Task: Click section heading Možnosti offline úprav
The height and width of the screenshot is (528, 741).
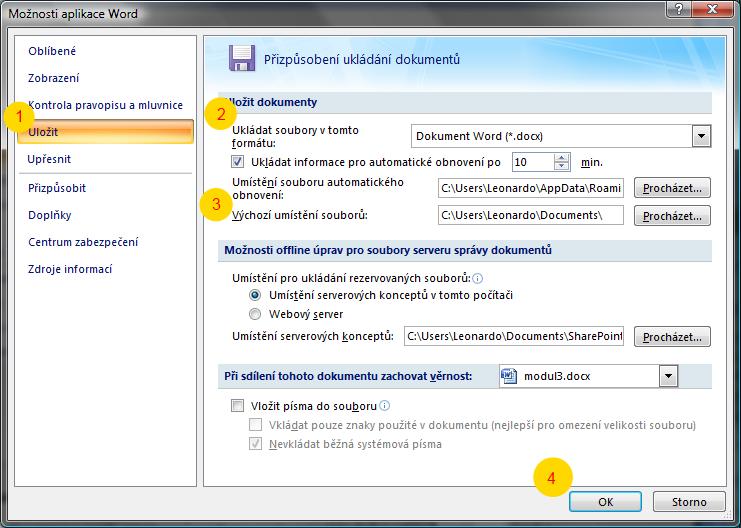Action: (388, 250)
